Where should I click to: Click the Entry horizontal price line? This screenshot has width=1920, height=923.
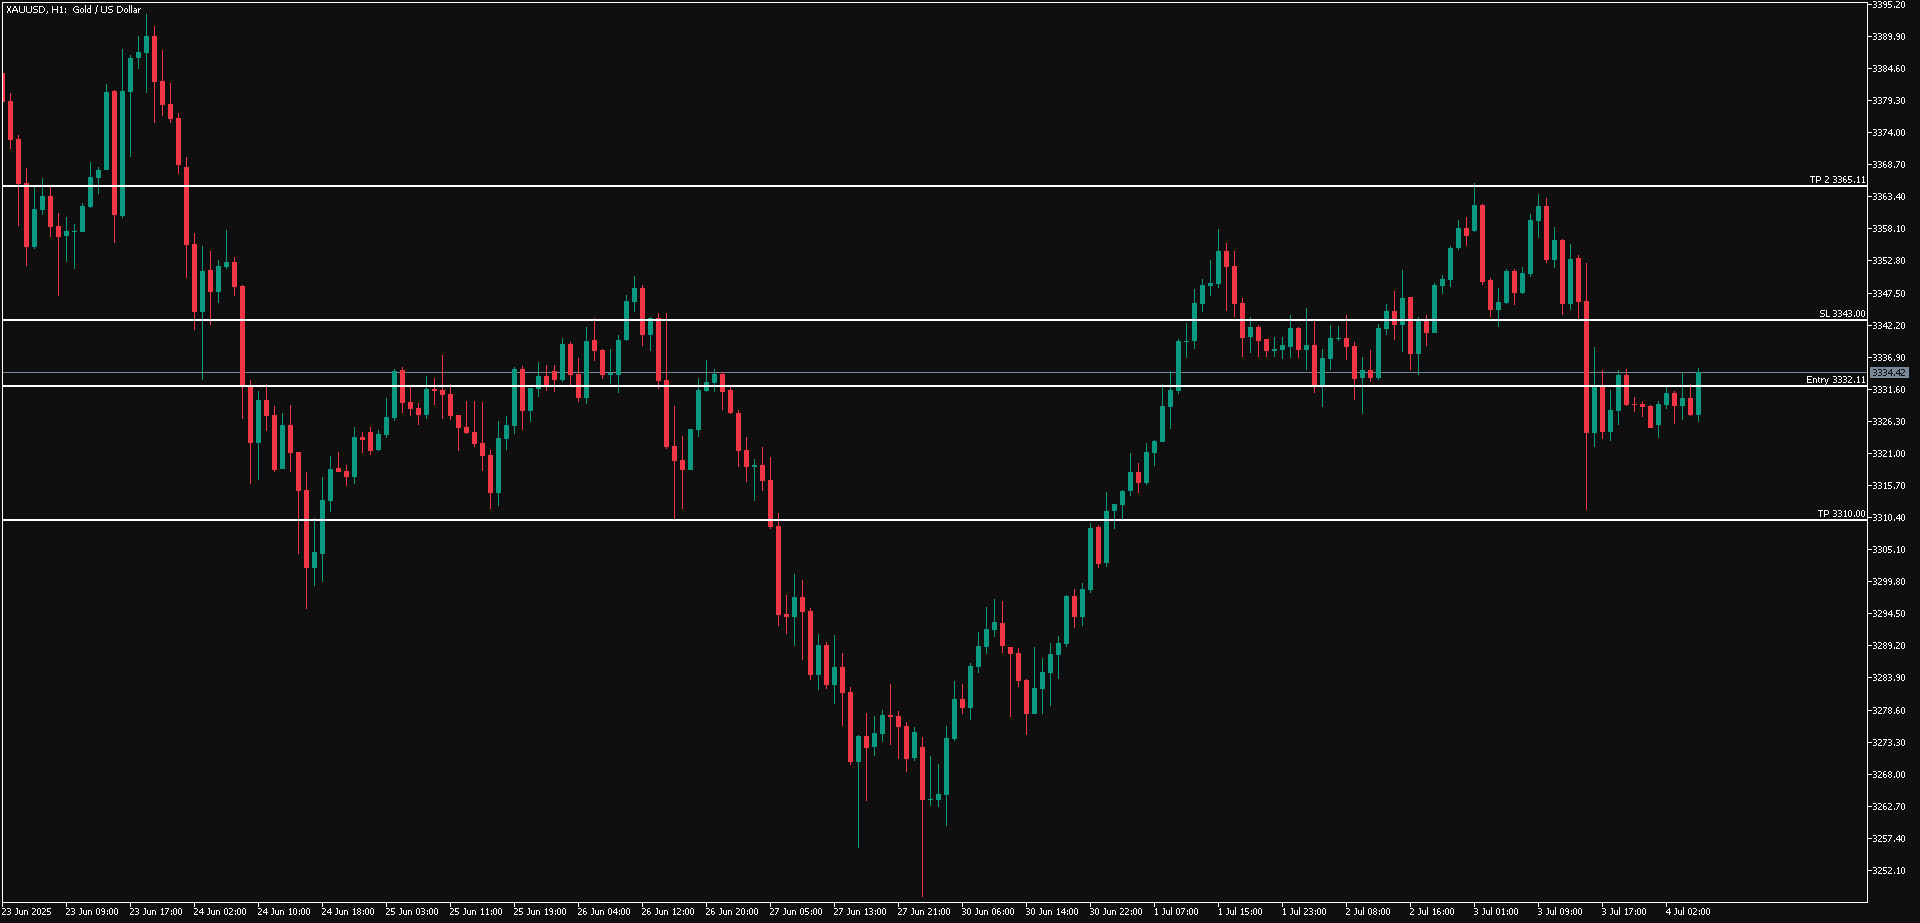point(900,387)
